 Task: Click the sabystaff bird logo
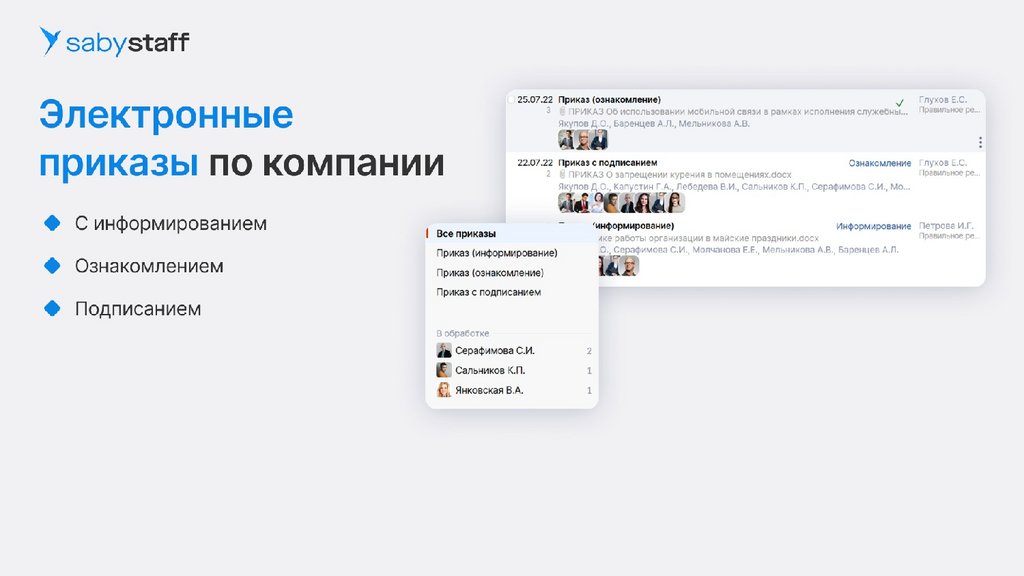click(50, 40)
